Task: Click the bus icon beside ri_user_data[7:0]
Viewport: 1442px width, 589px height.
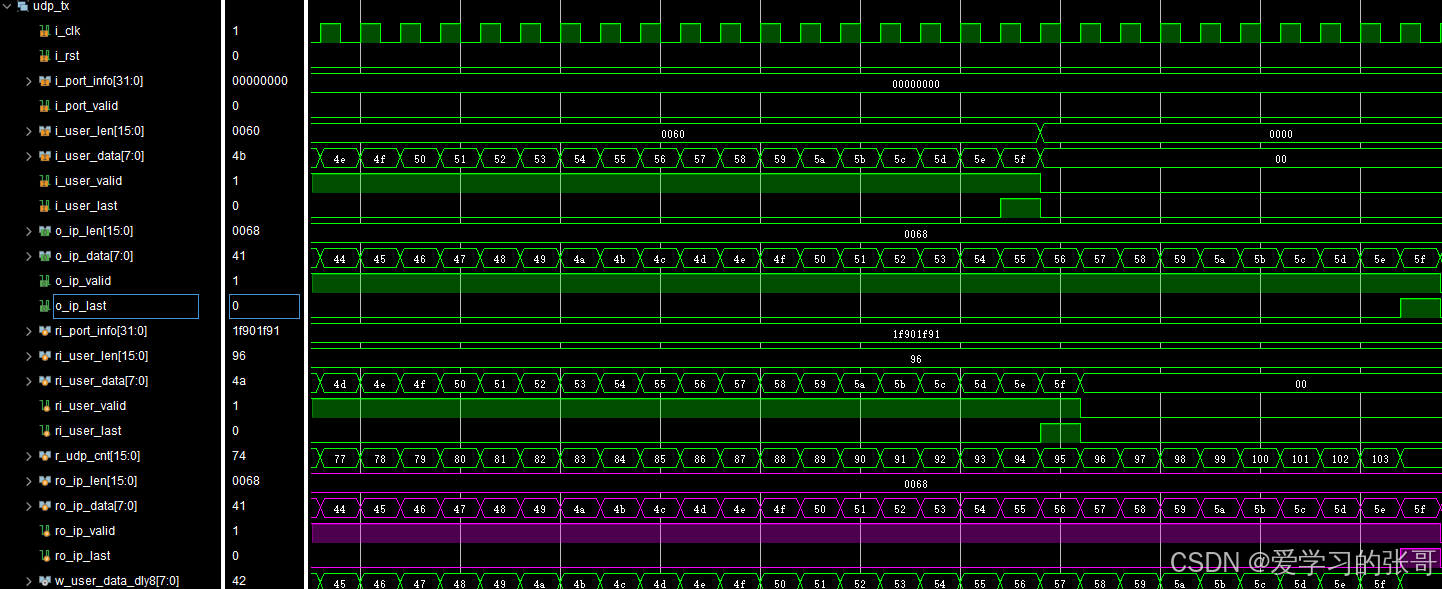Action: pos(44,381)
